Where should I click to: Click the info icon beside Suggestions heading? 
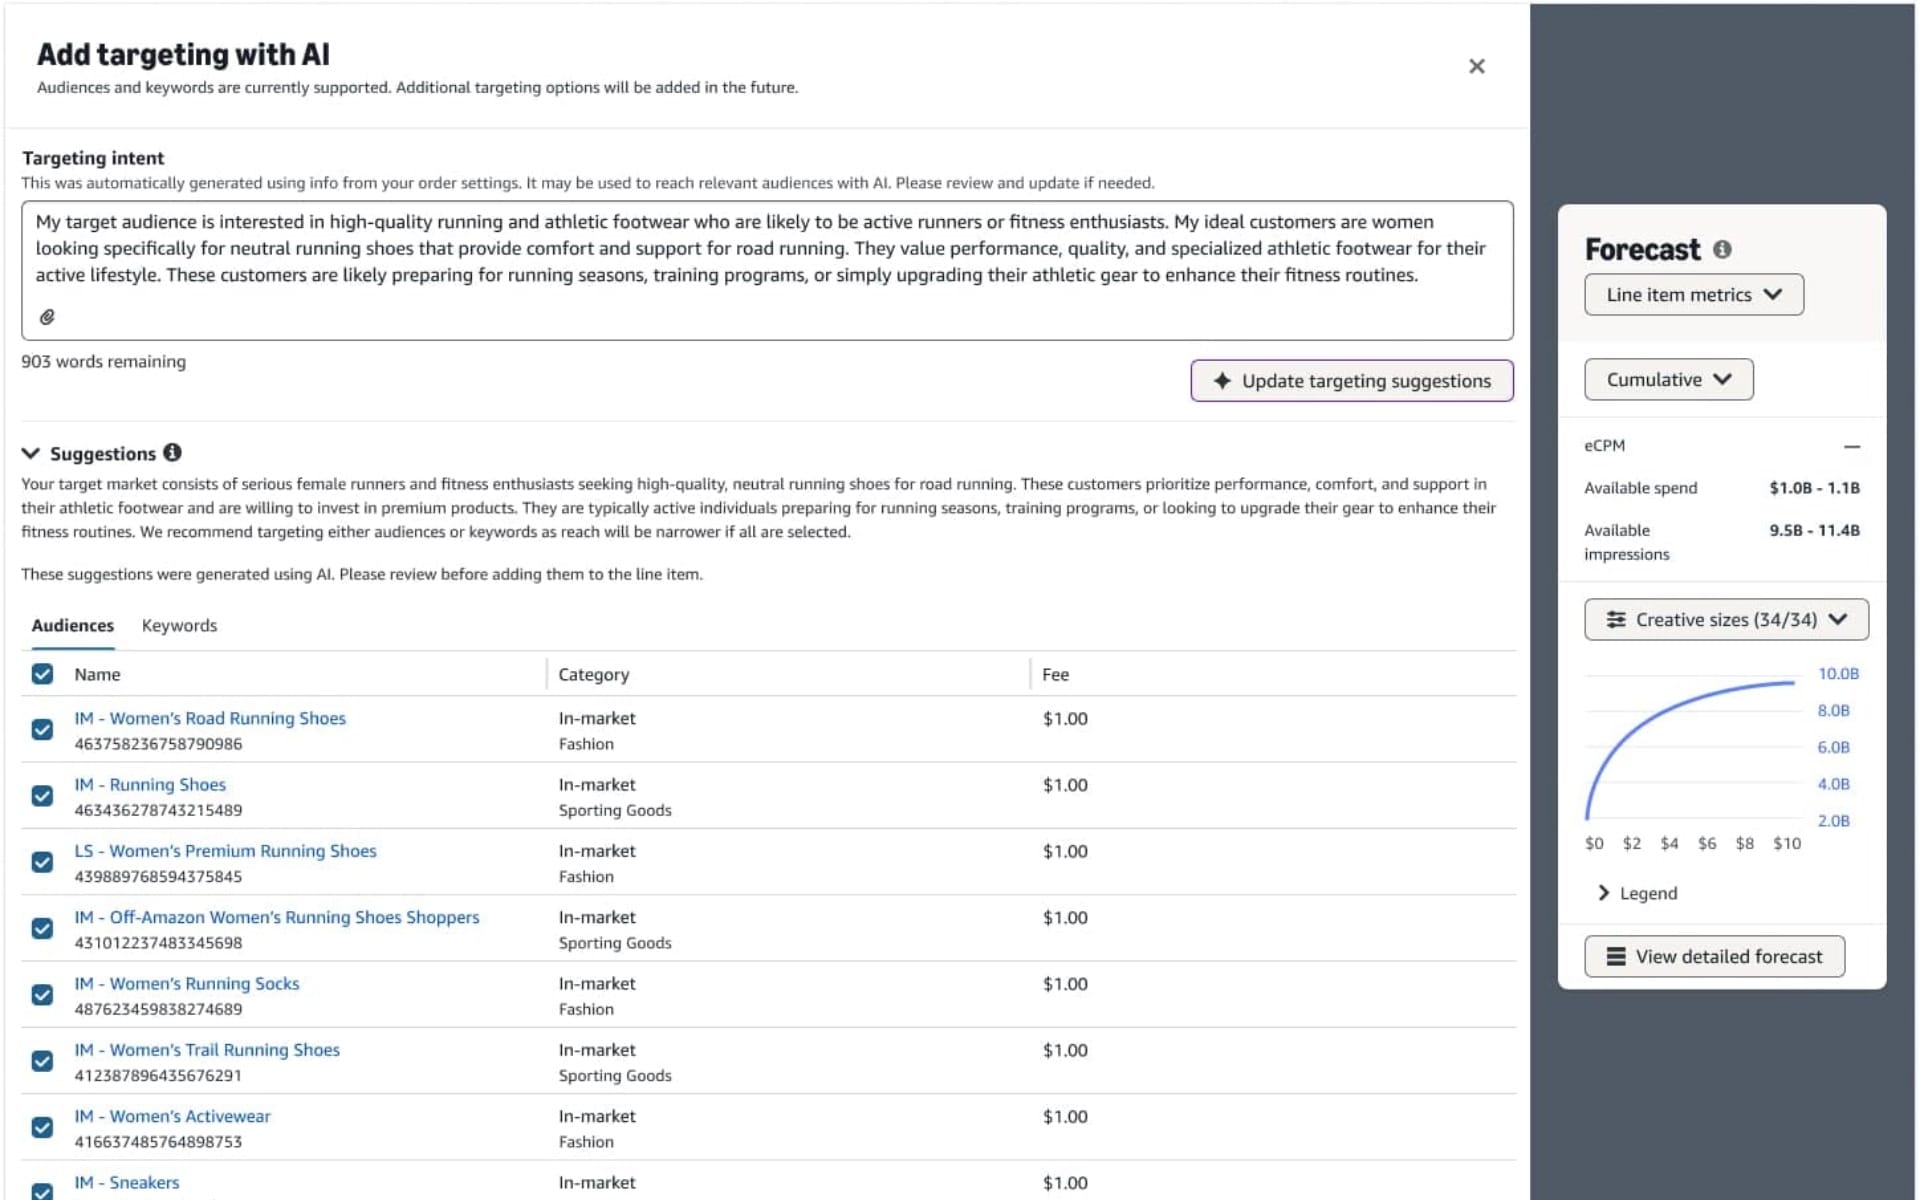pos(171,452)
